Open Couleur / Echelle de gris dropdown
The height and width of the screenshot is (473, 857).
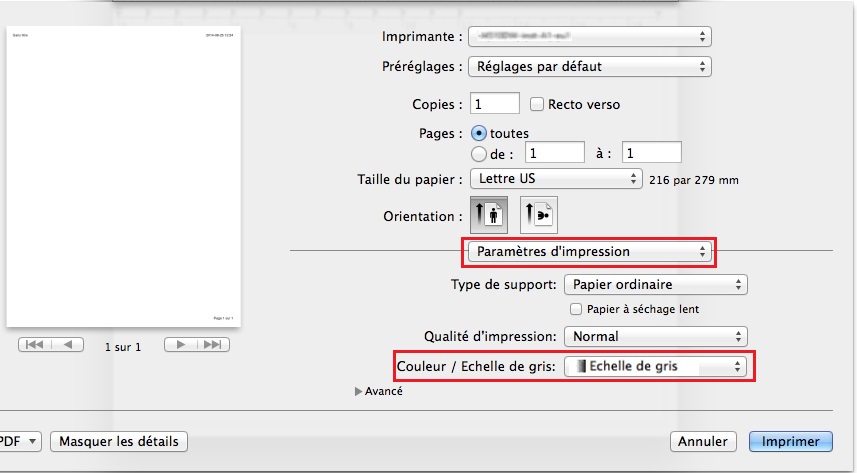[655, 366]
